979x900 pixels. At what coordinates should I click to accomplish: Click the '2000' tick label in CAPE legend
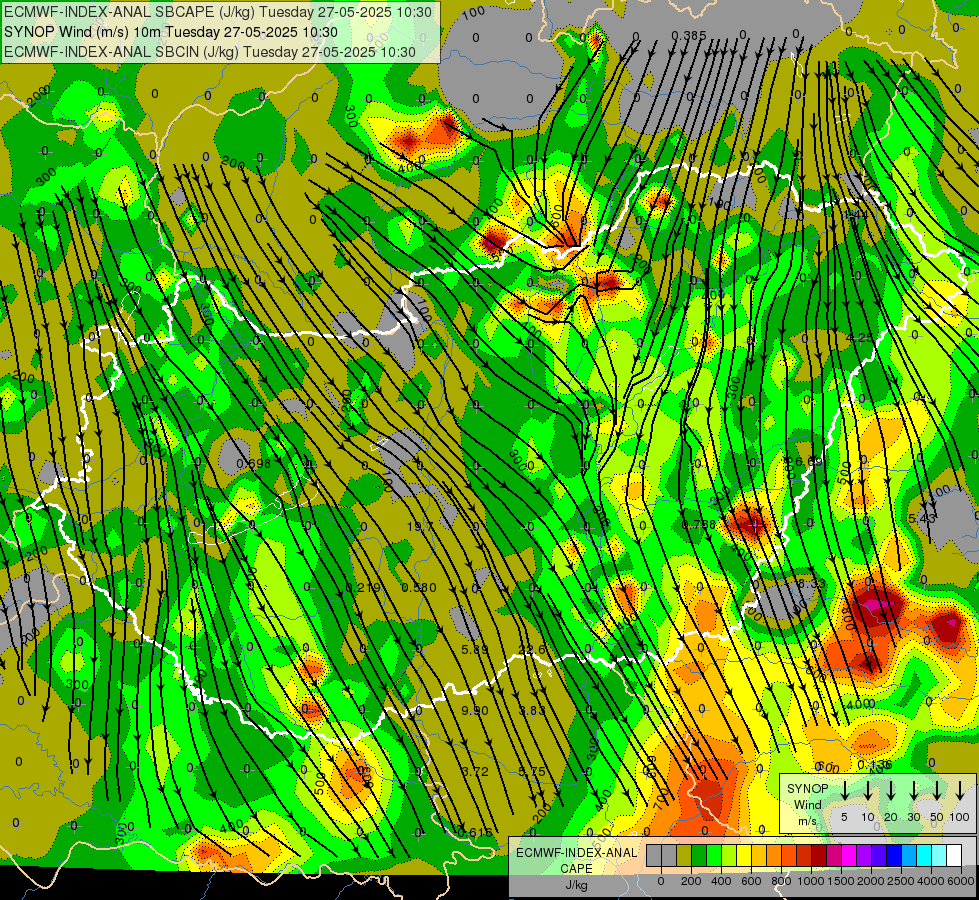pyautogui.click(x=870, y=881)
